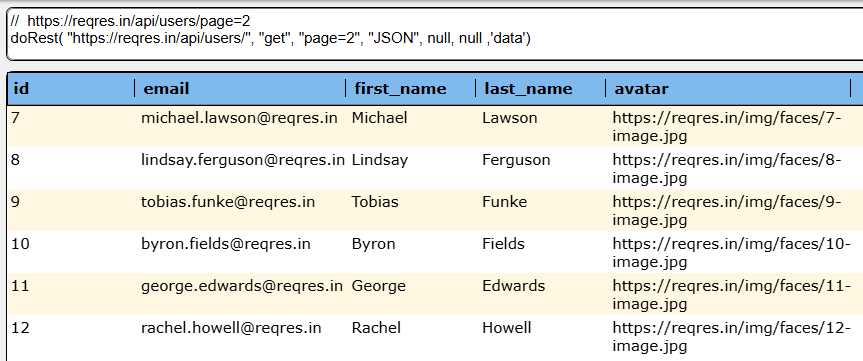
Task: Select rachel.howell@reqres.in email cell
Action: [x=231, y=328]
